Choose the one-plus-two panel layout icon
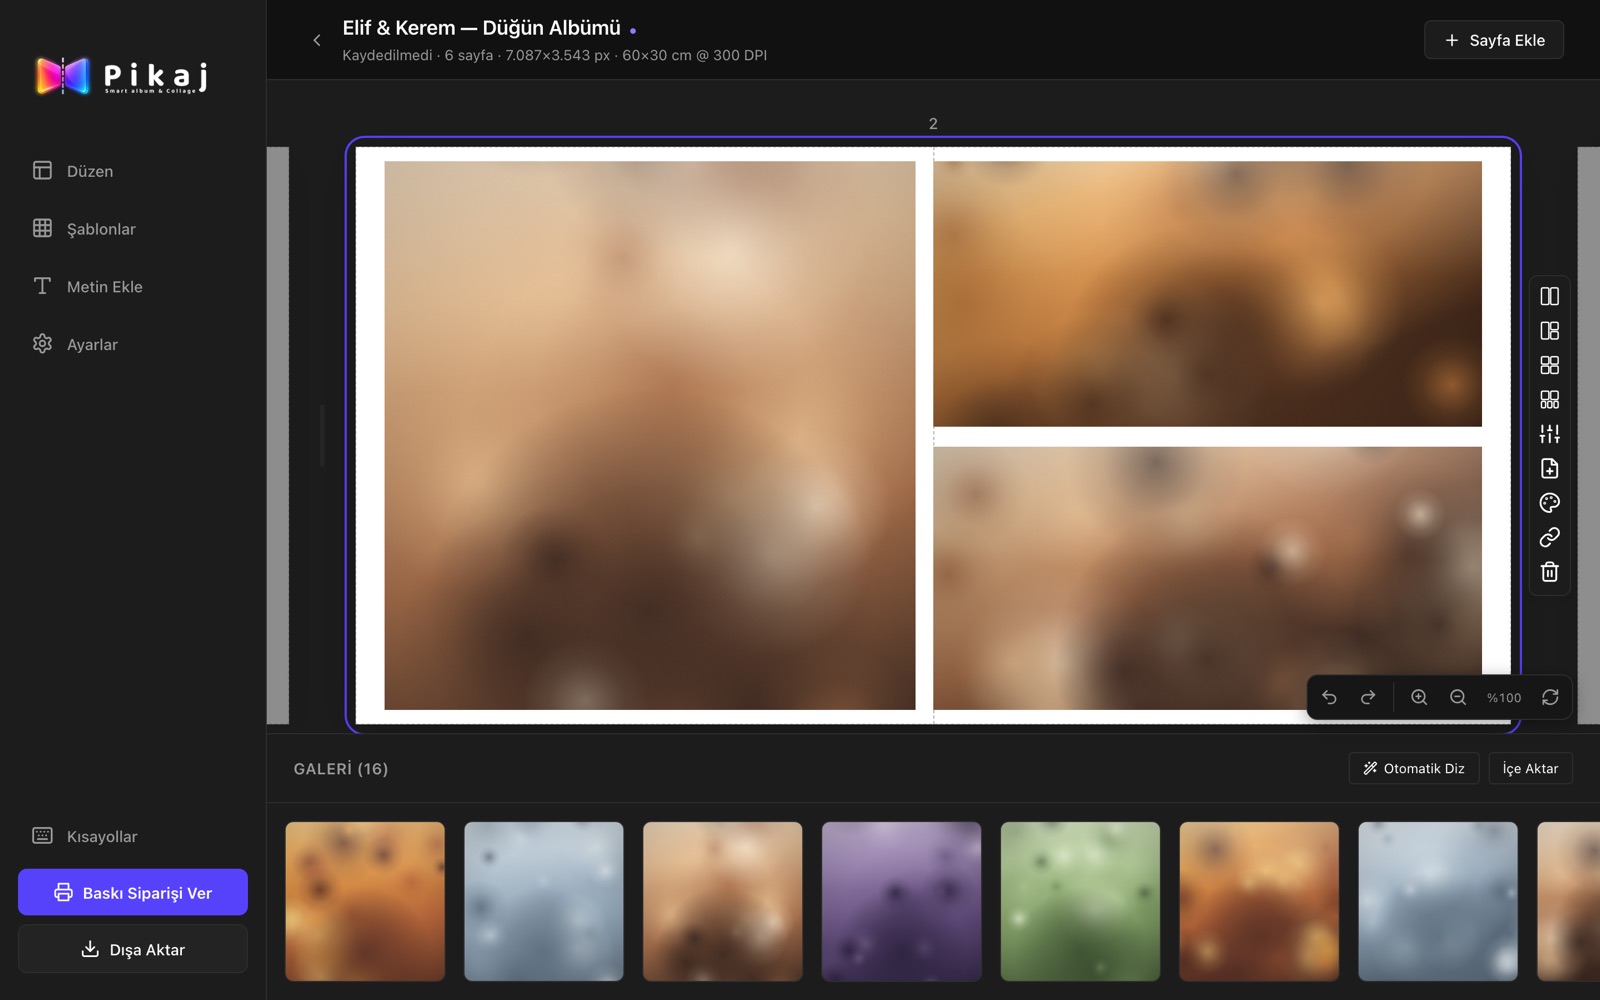This screenshot has width=1600, height=1000. tap(1549, 331)
